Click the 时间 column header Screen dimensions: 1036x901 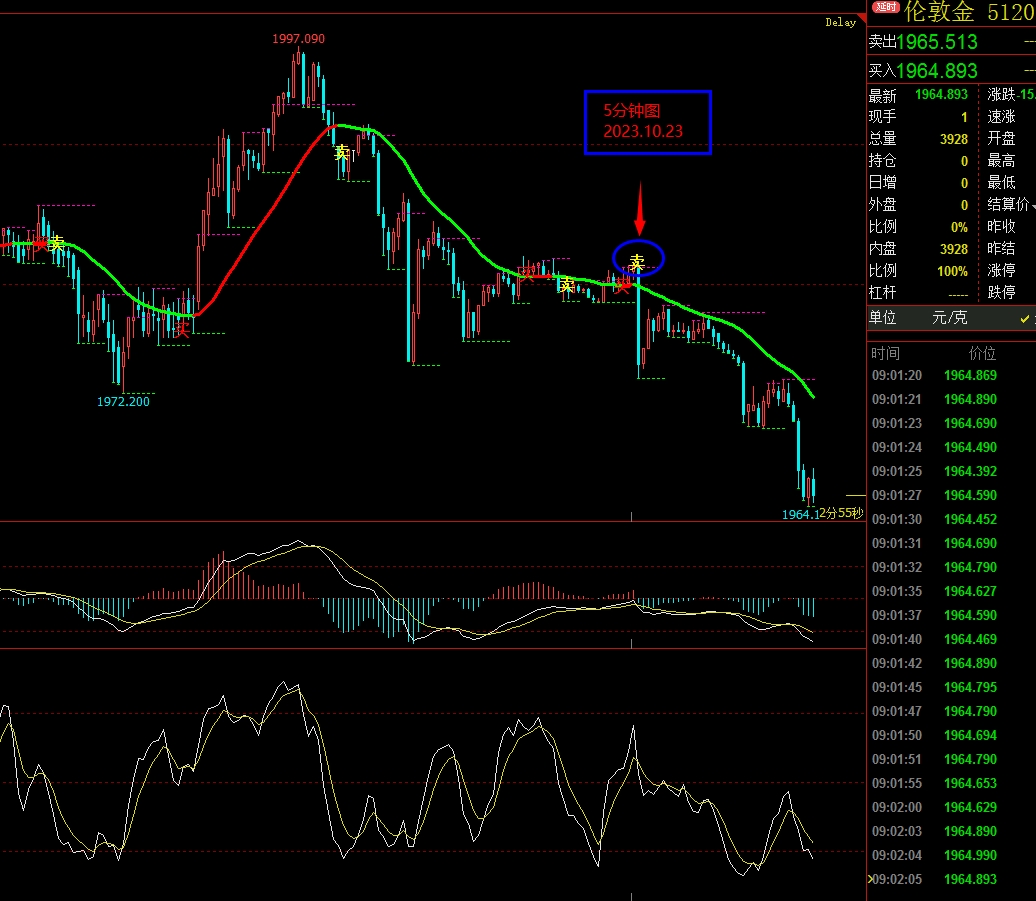coord(885,353)
